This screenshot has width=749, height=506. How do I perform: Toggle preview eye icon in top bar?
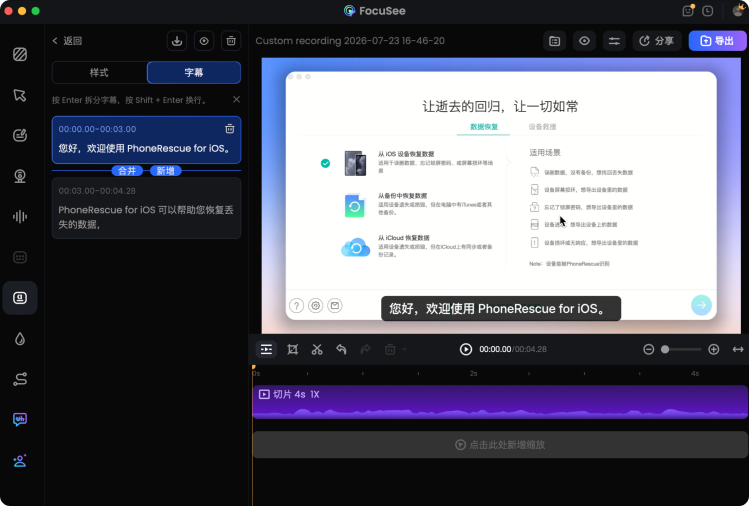pos(584,41)
